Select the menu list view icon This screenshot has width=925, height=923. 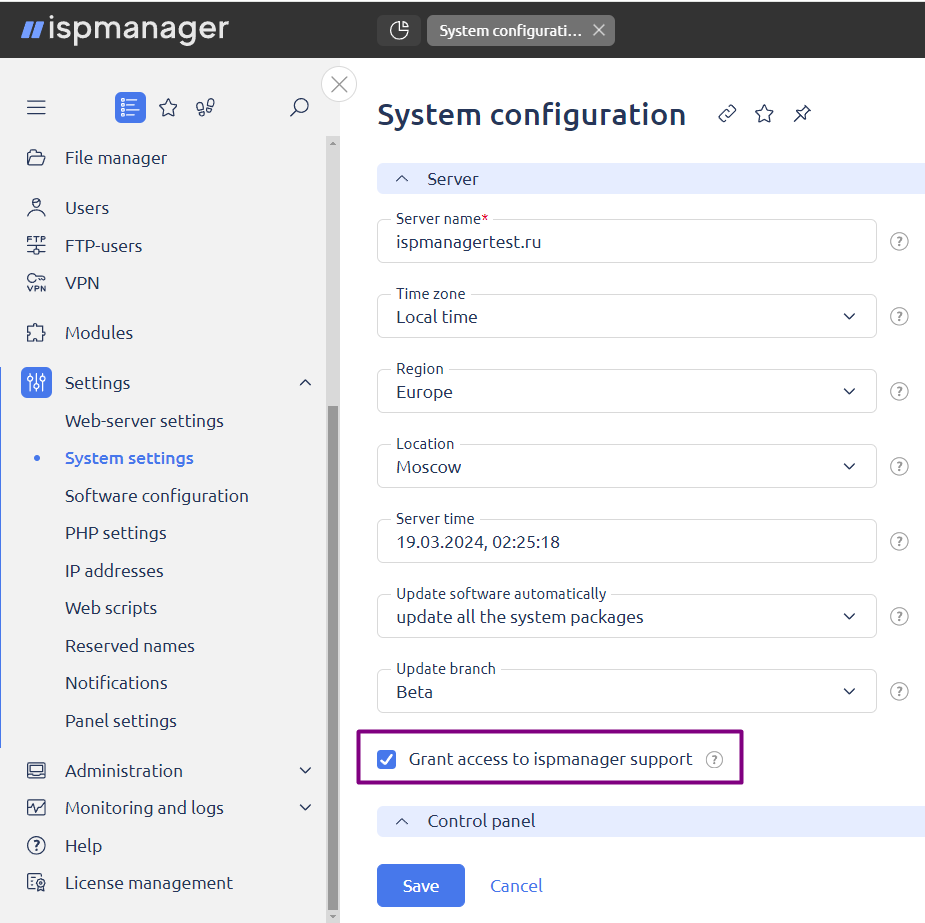(x=130, y=107)
